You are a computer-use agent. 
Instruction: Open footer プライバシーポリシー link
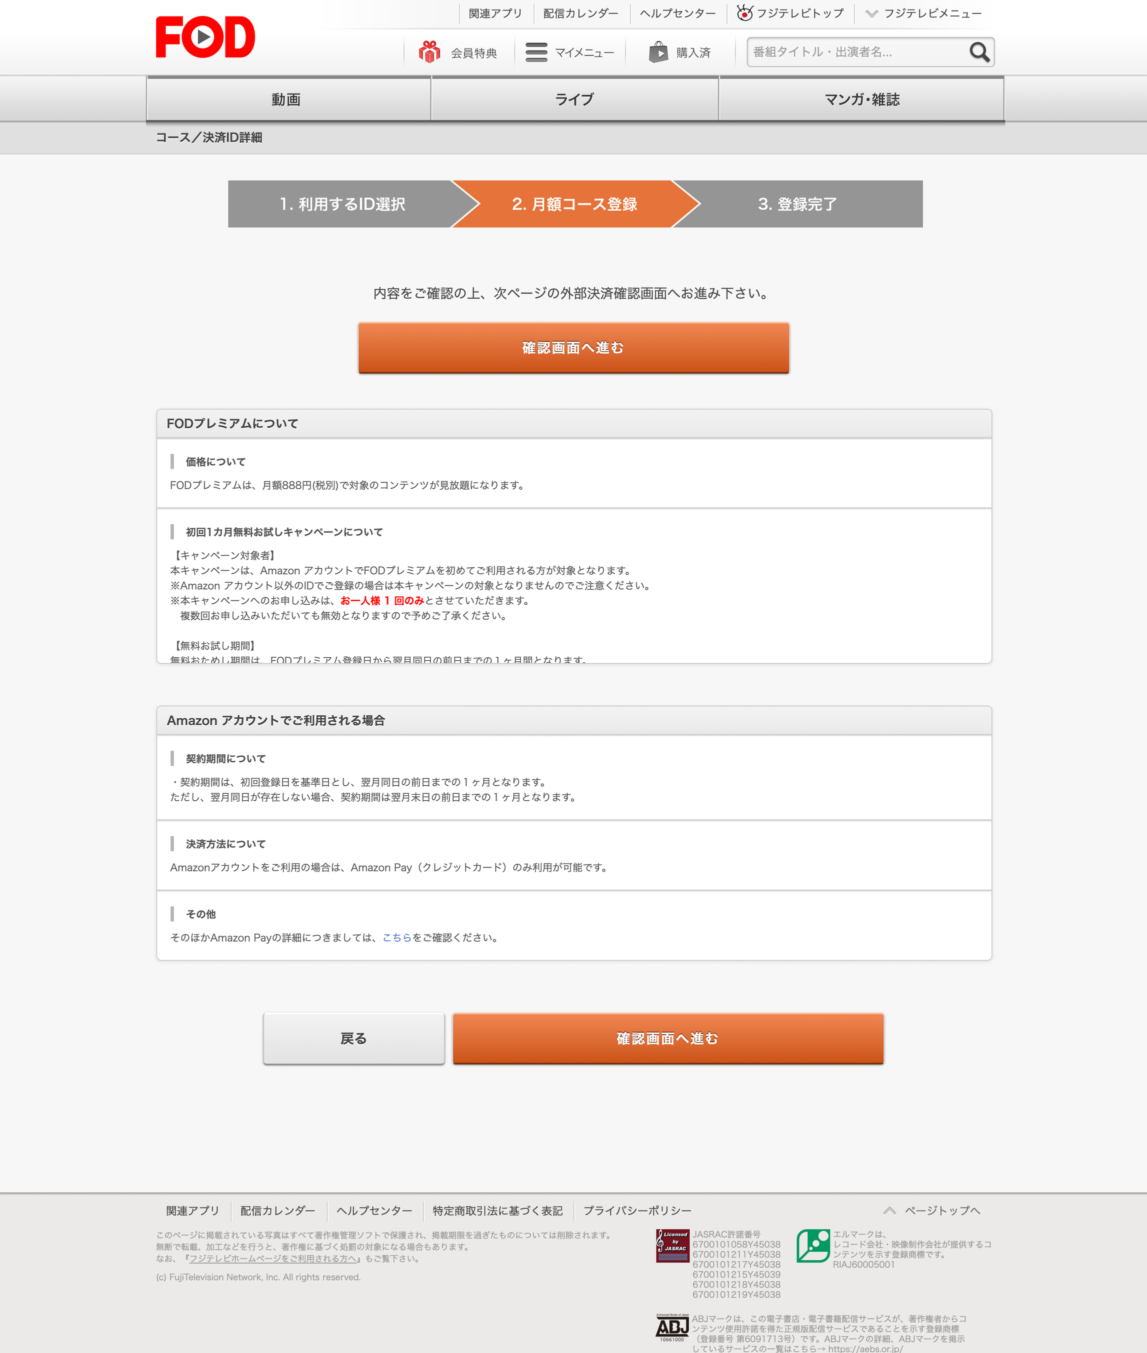tap(637, 1211)
